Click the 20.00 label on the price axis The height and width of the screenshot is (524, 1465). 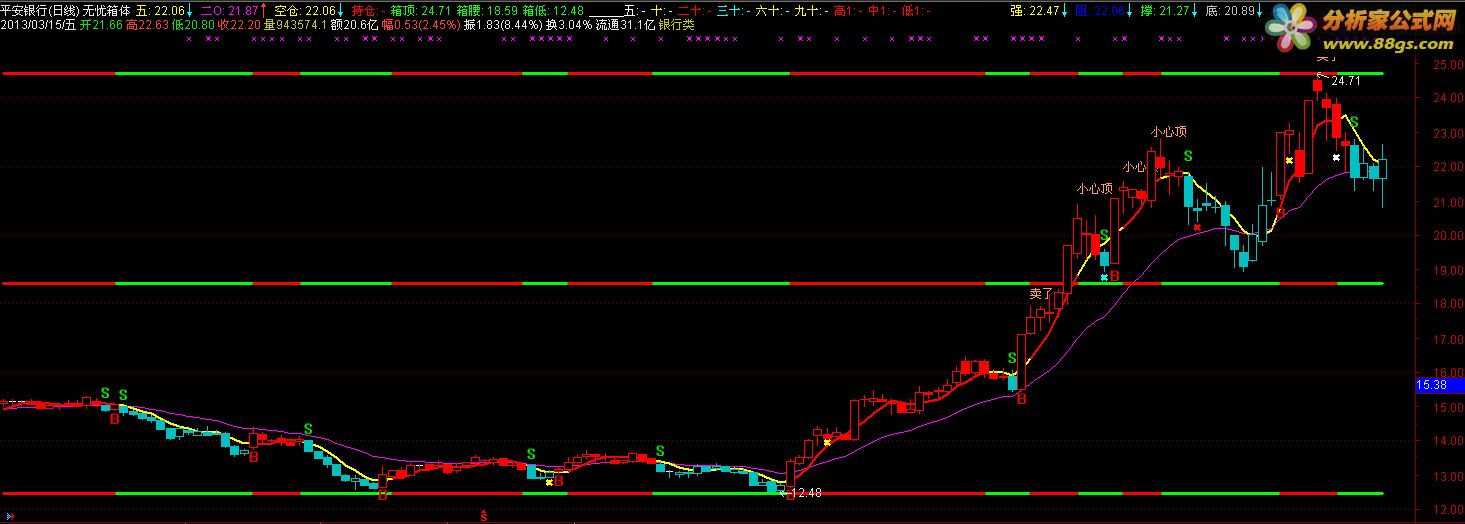click(x=1446, y=236)
